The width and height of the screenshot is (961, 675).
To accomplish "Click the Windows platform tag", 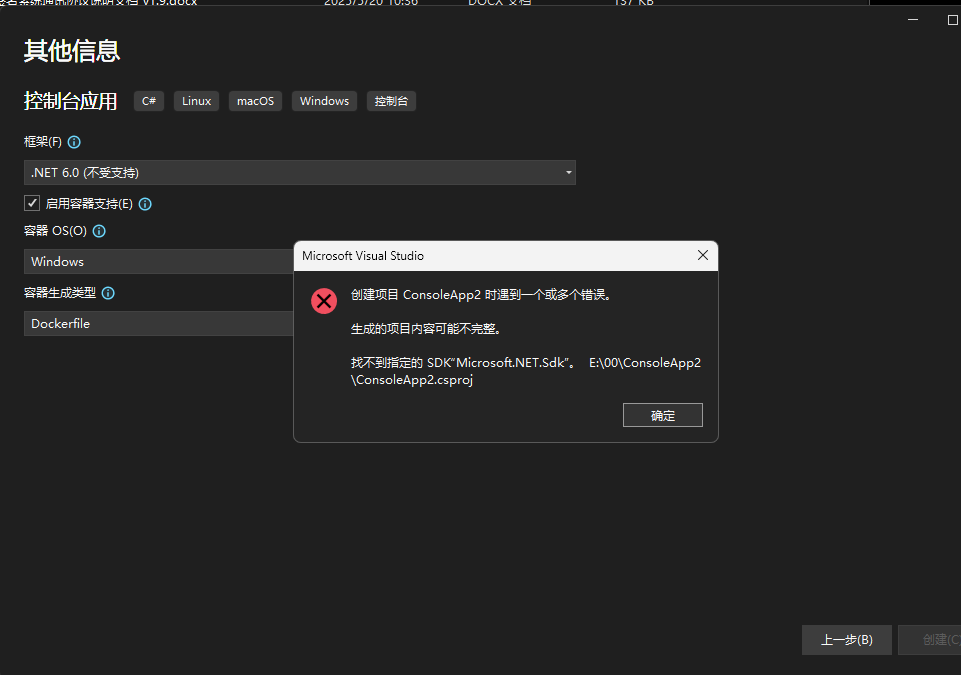I will pyautogui.click(x=324, y=101).
